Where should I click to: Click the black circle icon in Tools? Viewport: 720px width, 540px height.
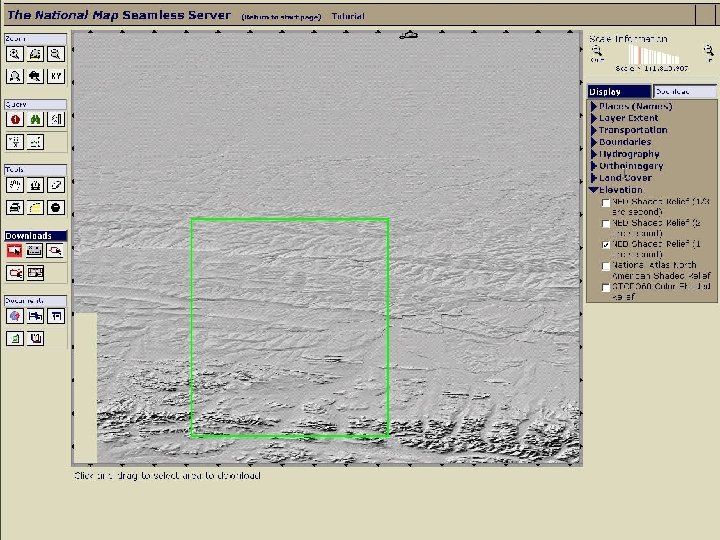56,208
